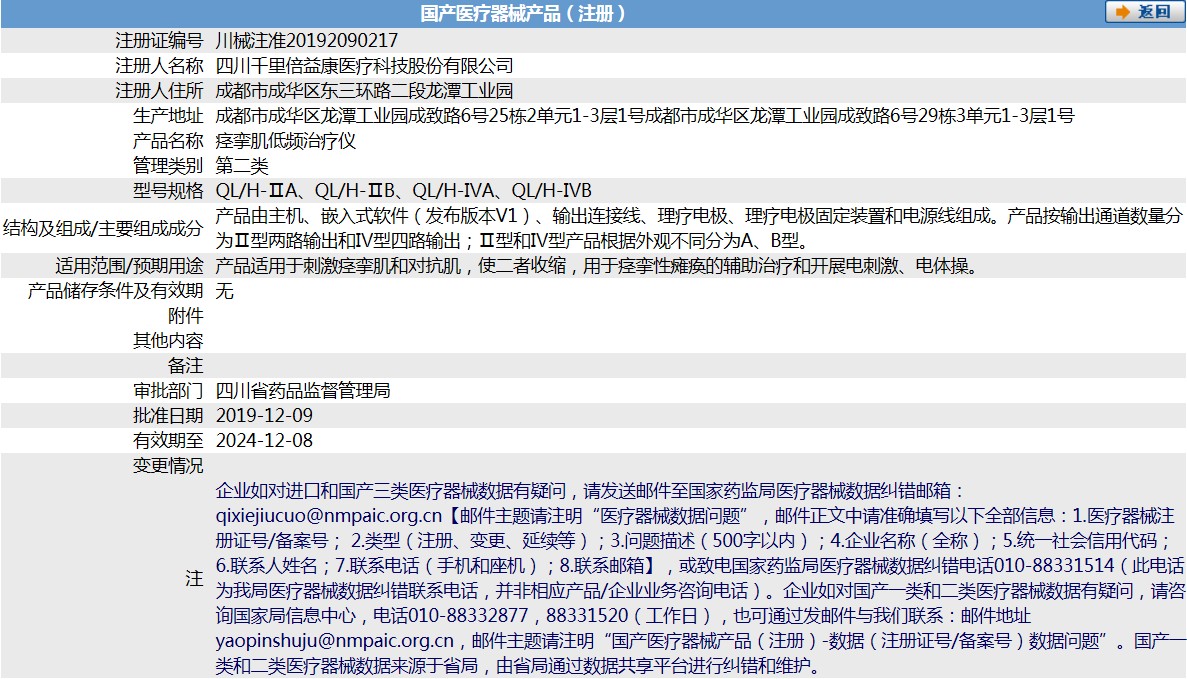The height and width of the screenshot is (679, 1187).
Task: Click the label 审批部门
Action: [x=168, y=391]
